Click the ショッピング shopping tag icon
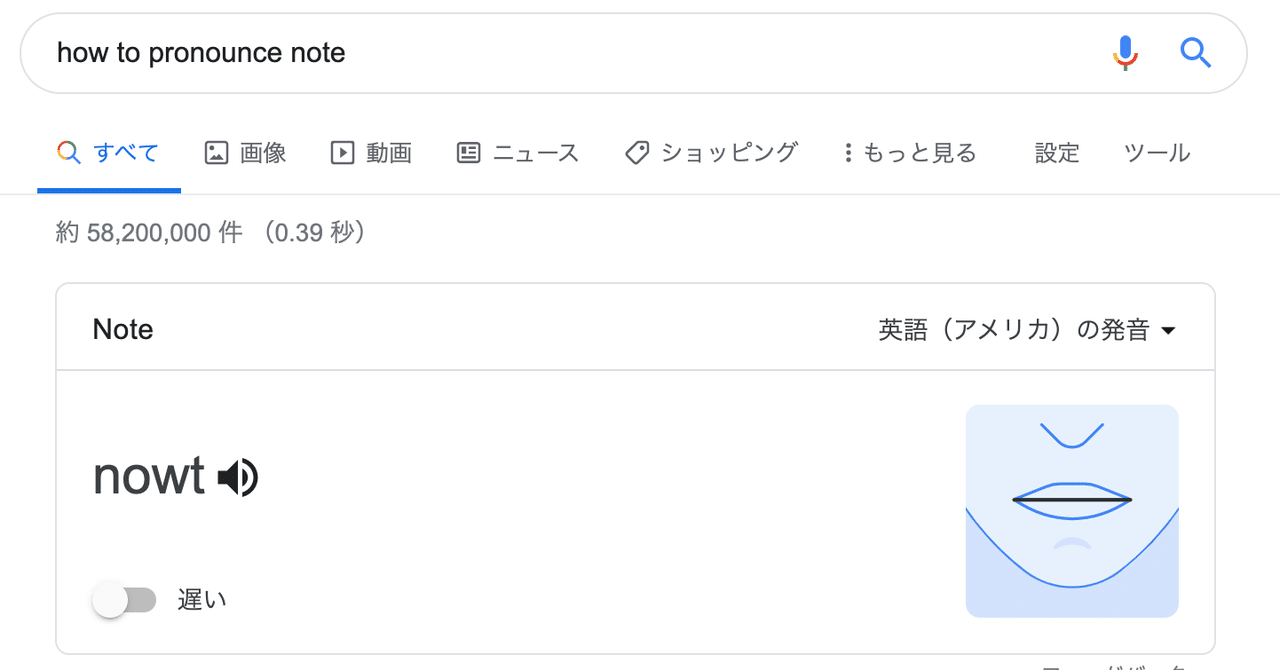 point(637,153)
